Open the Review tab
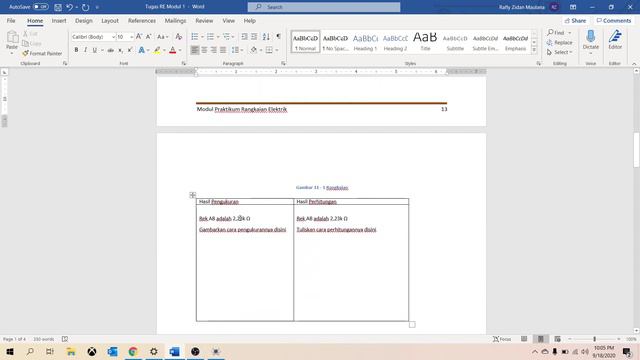Screen dimensions: 640x360 click(x=204, y=20)
